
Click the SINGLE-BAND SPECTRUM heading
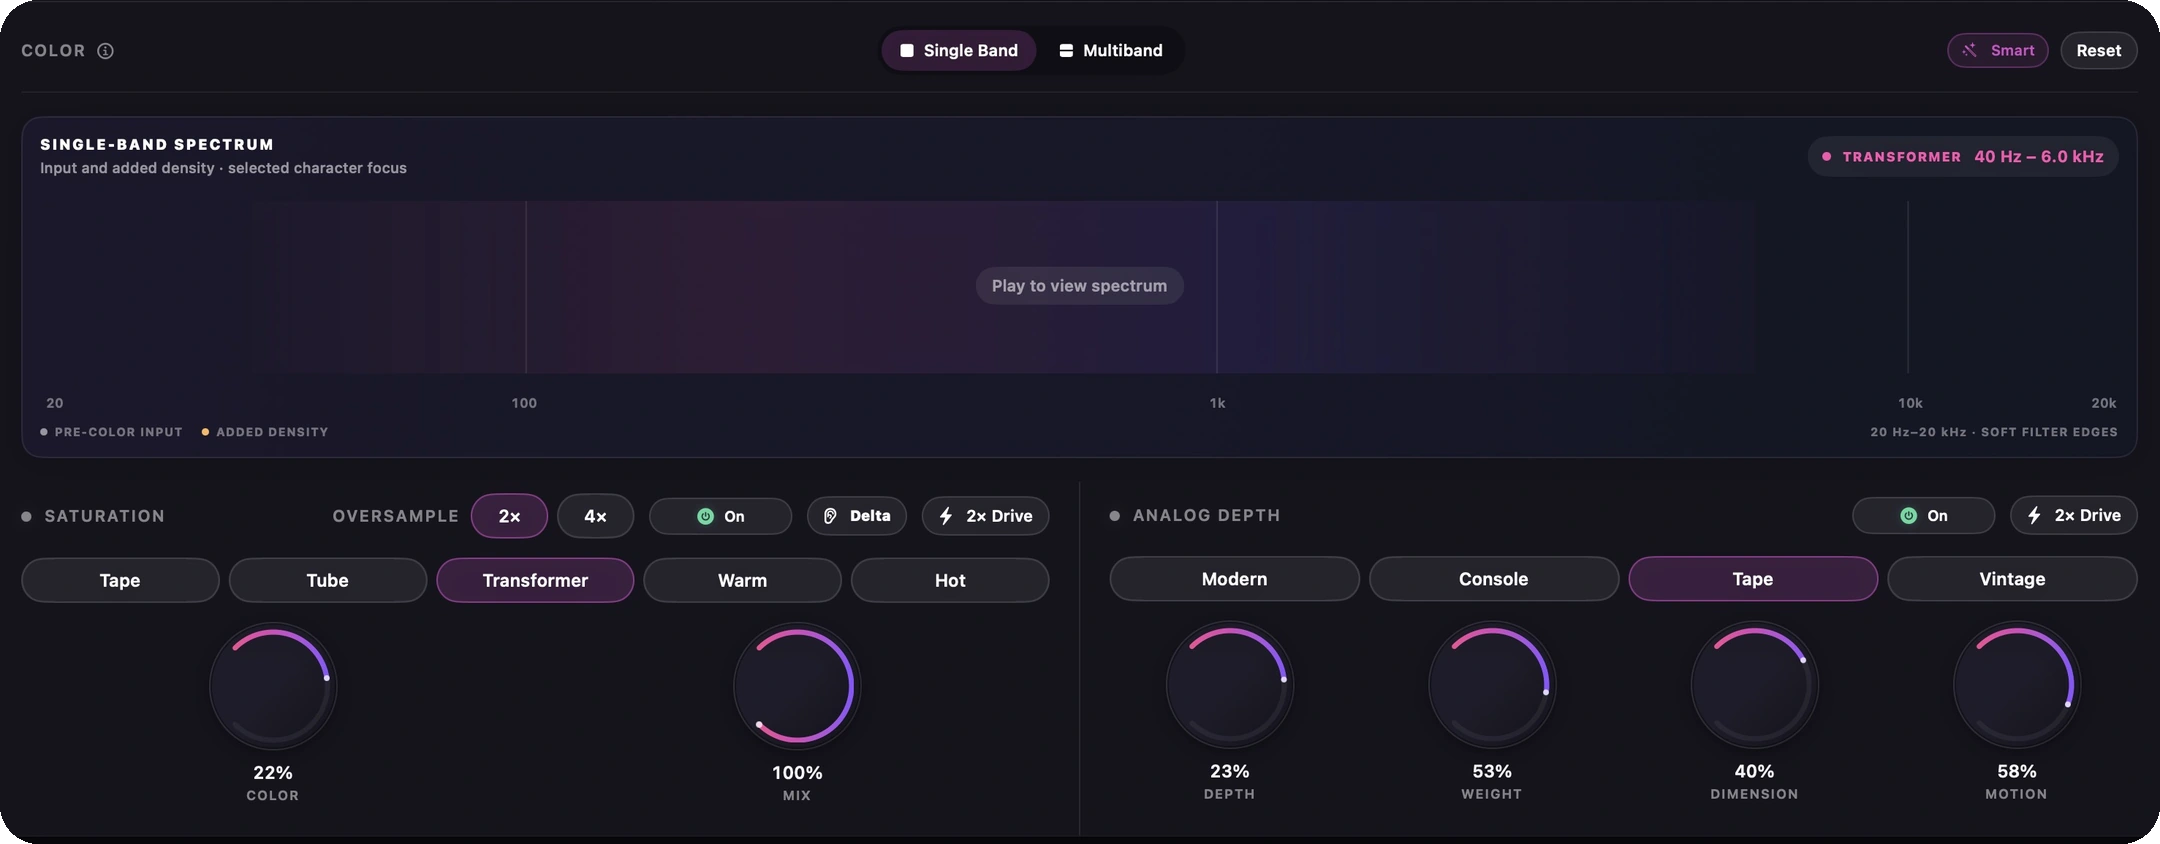[x=157, y=145]
